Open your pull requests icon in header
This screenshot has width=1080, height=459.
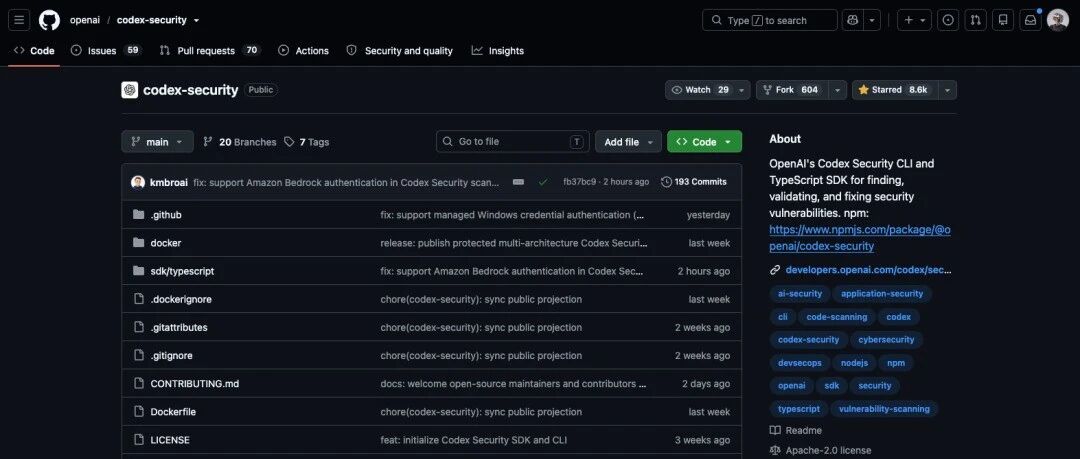(975, 20)
